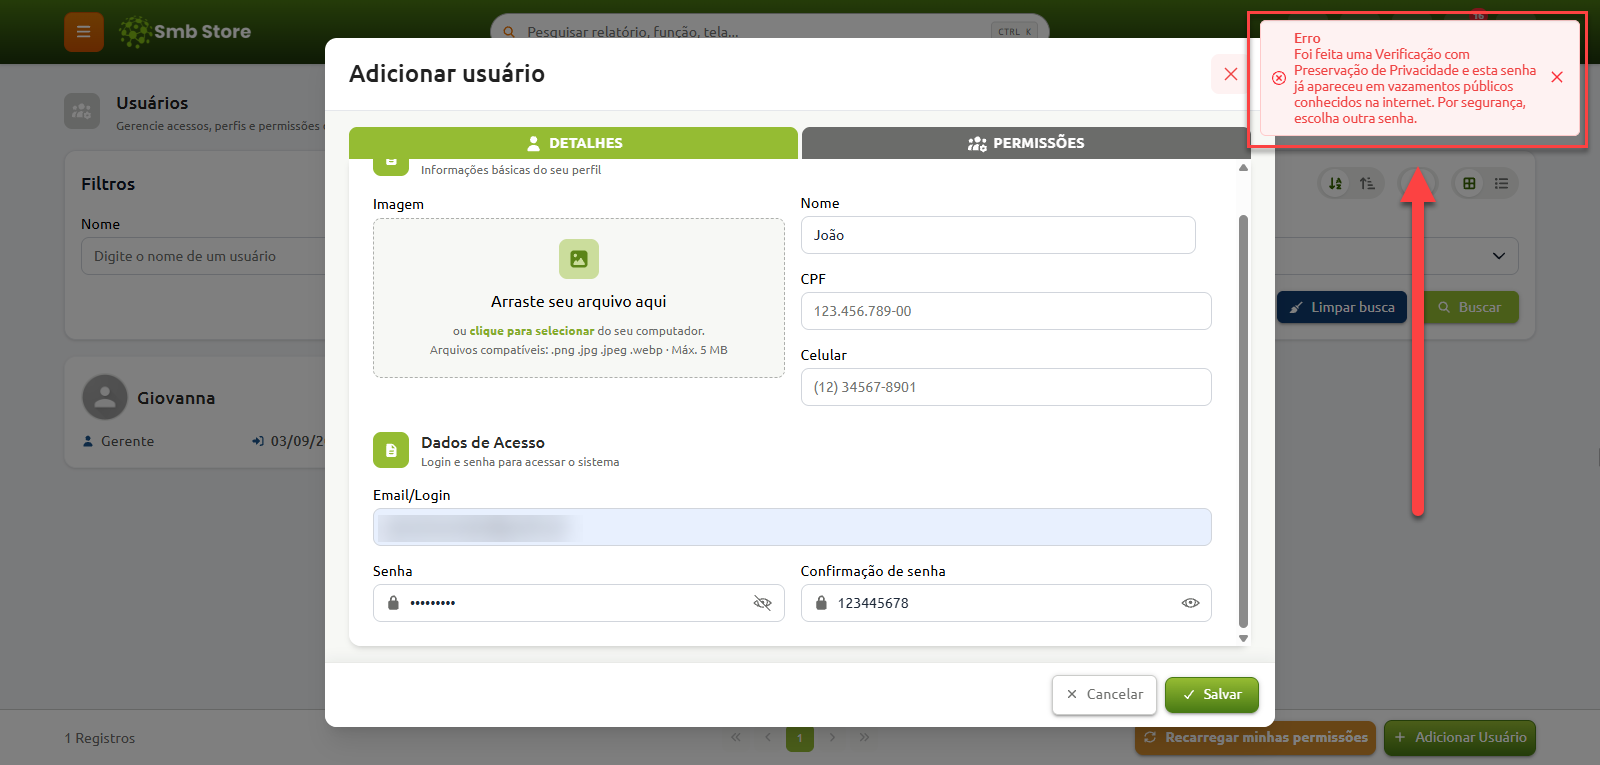Click the Dados de Acesso section icon
The image size is (1600, 765).
tap(391, 450)
